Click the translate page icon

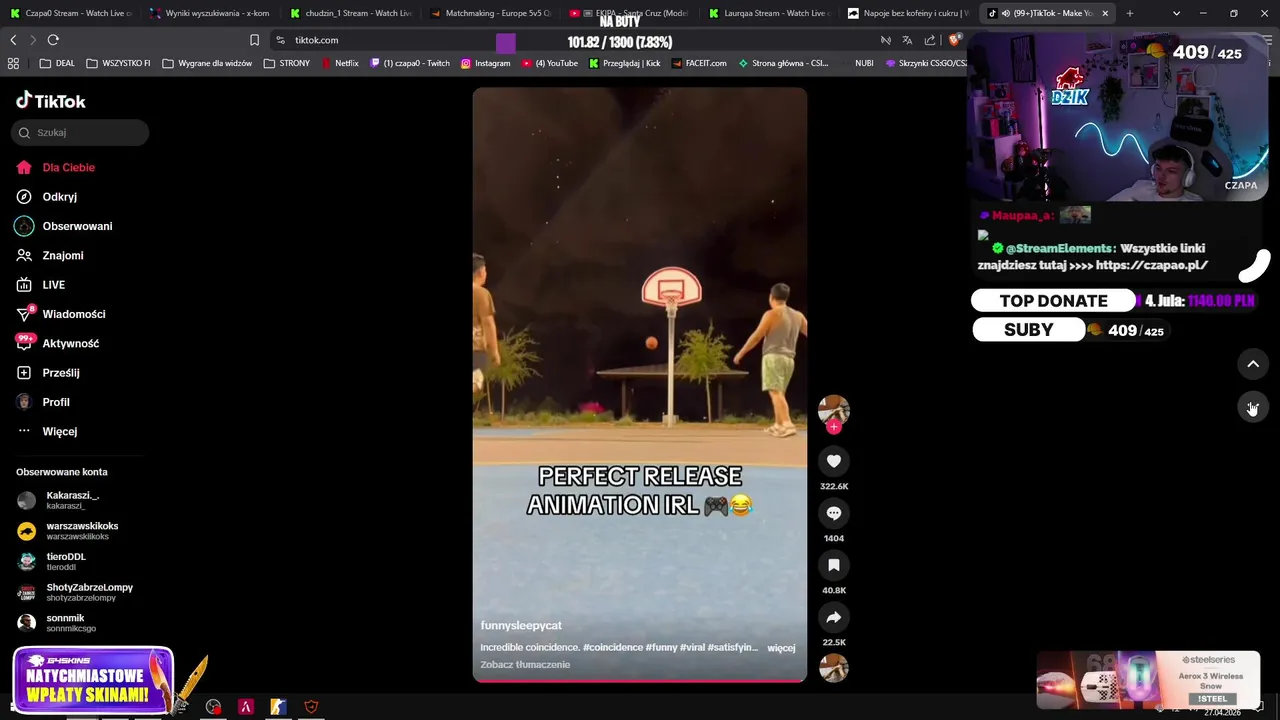coord(907,40)
